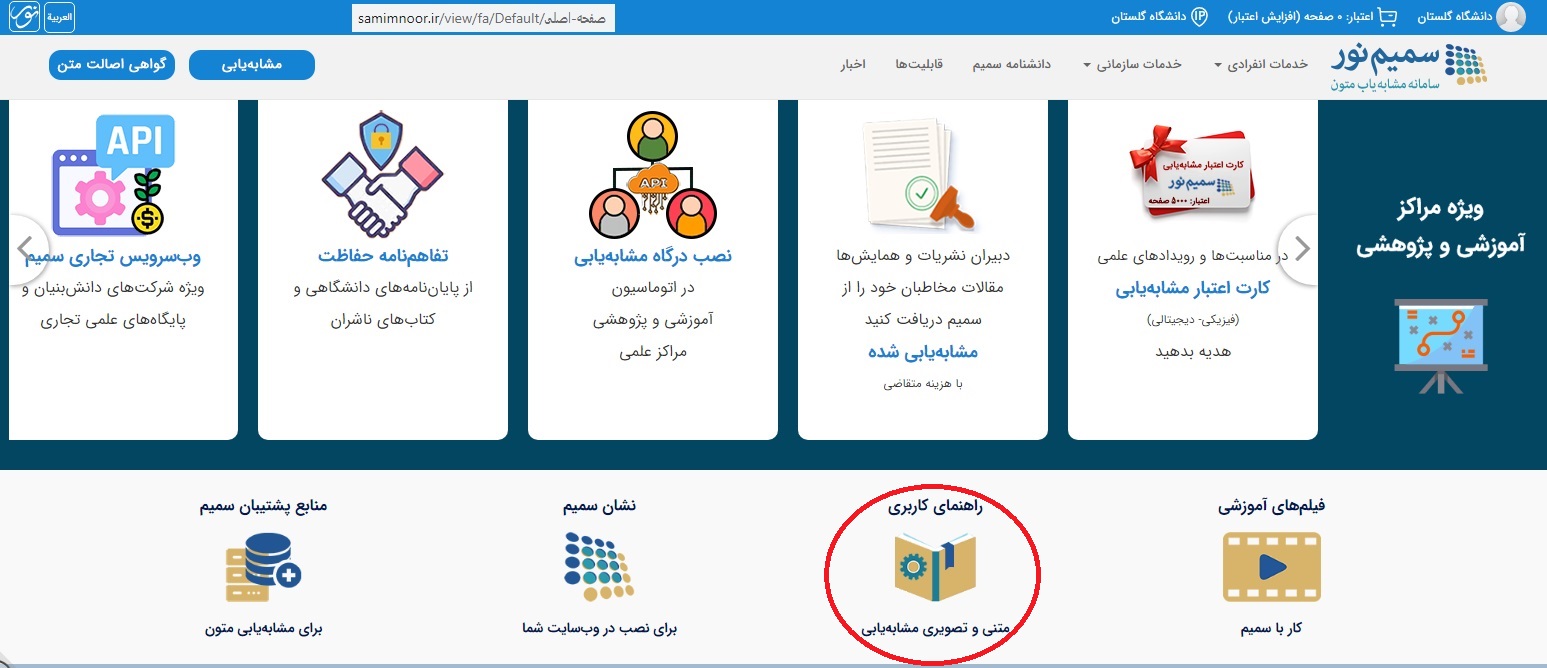1547x668 pixels.
Task: Open تفاهم‌نامه حفاظت link
Action: 383,257
